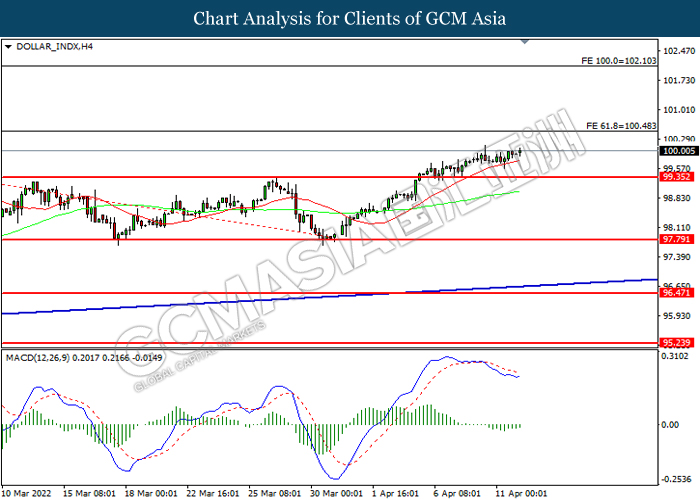The width and height of the screenshot is (700, 500).
Task: Click the 101.730 price axis value
Action: pyautogui.click(x=679, y=80)
